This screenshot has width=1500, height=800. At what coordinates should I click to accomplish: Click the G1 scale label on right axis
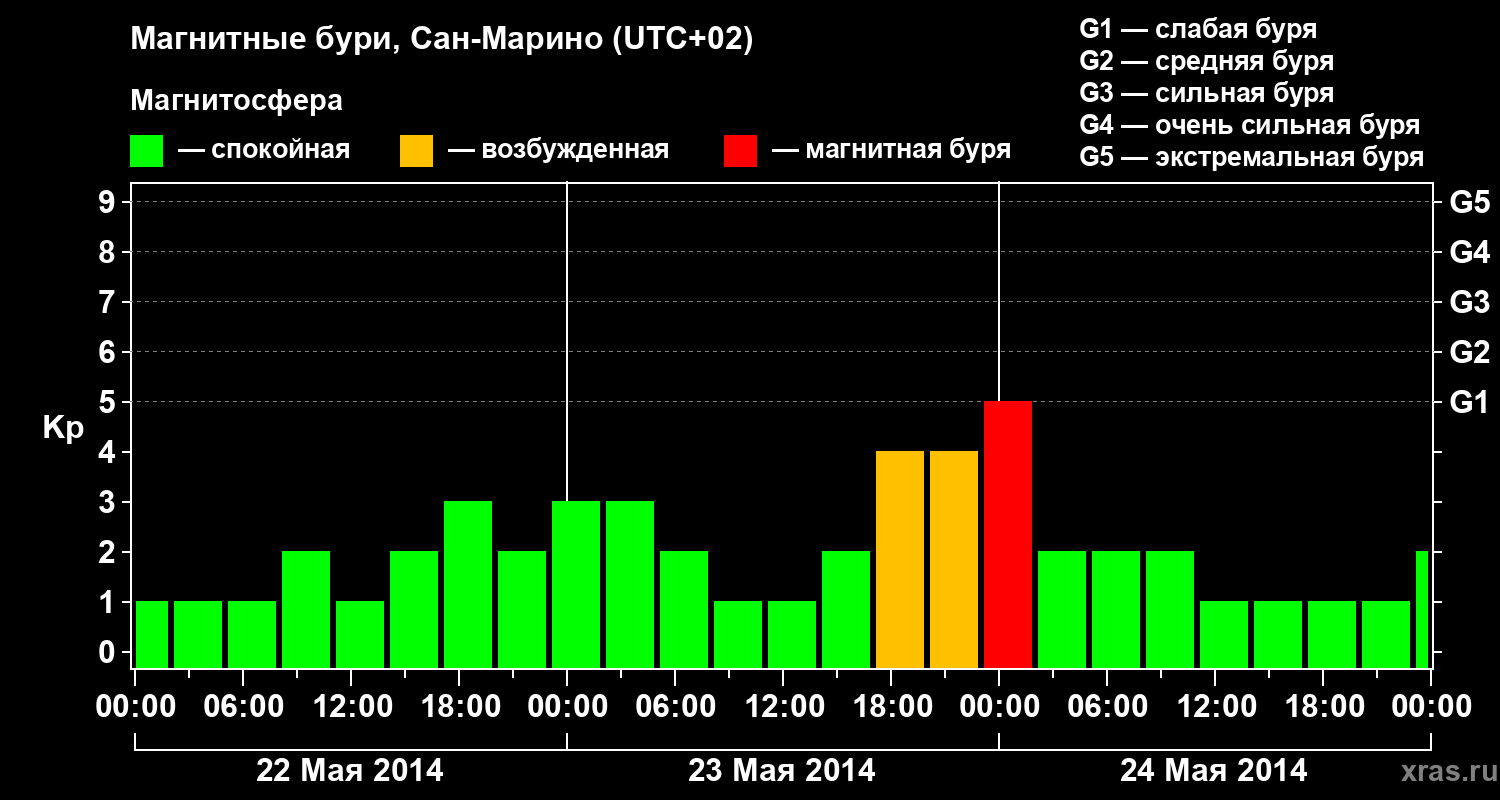coord(1470,403)
